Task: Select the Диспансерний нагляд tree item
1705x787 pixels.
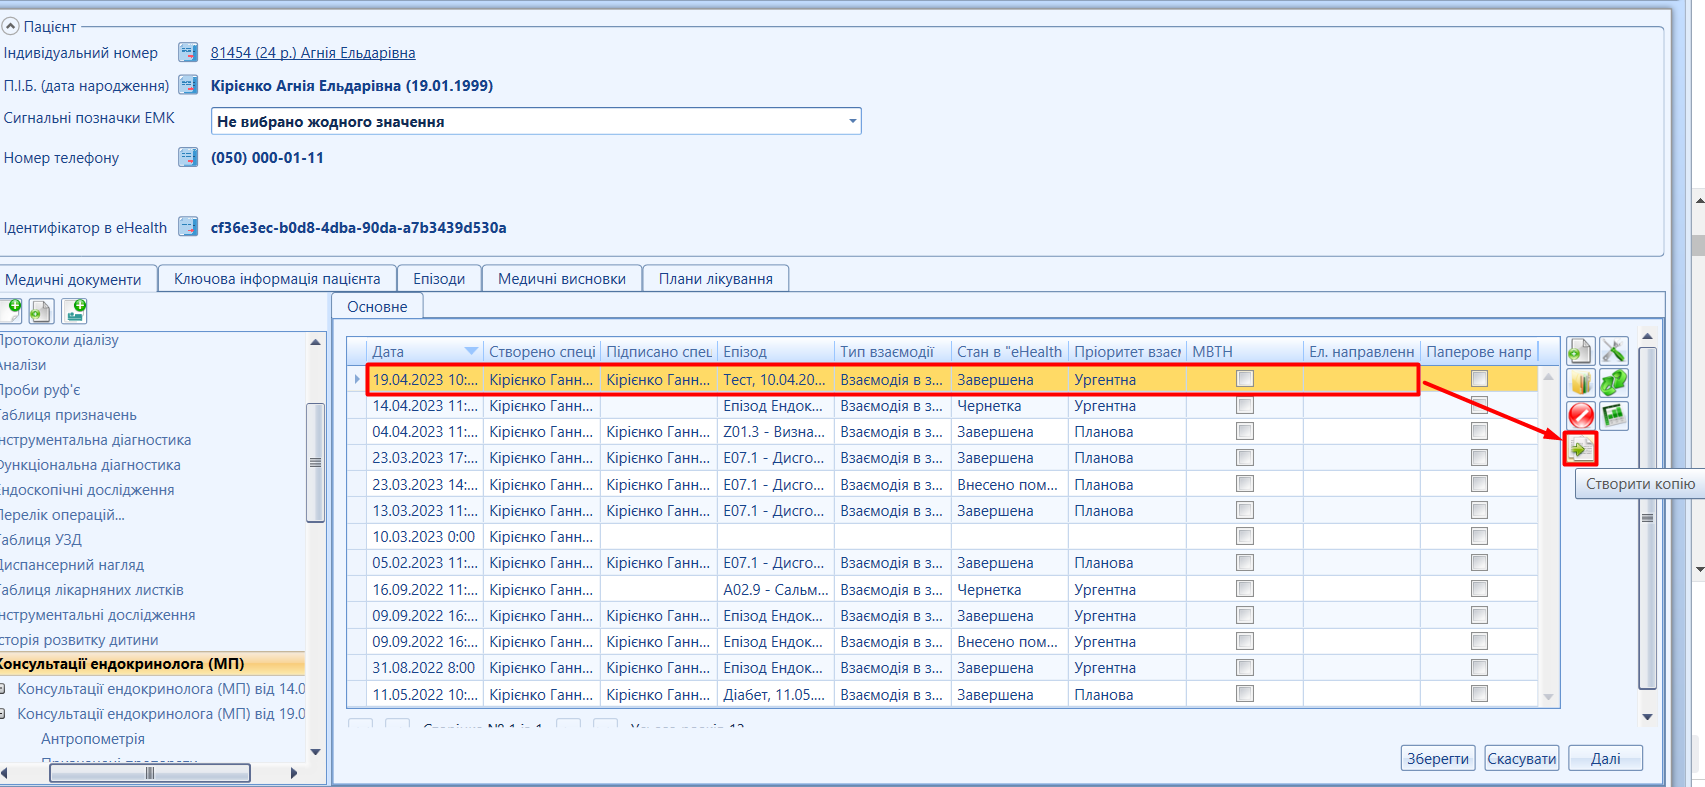Action: pos(72,564)
